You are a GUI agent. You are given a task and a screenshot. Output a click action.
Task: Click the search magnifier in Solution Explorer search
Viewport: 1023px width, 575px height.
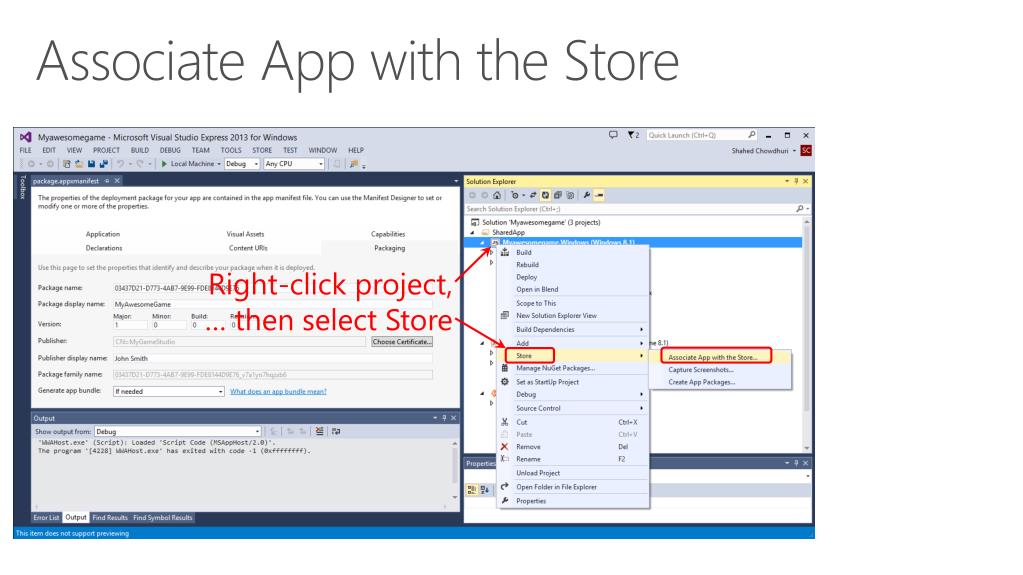[x=799, y=209]
